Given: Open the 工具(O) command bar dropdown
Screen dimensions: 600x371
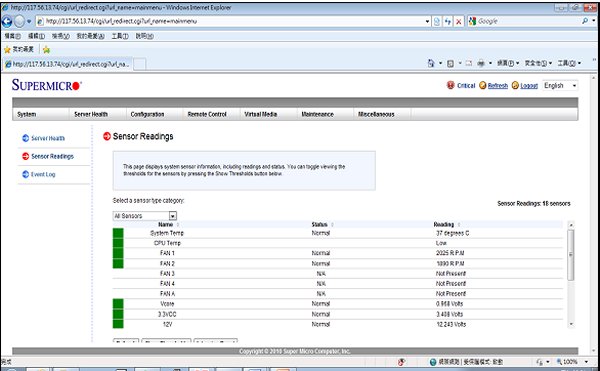Looking at the screenshot, I should point(569,63).
